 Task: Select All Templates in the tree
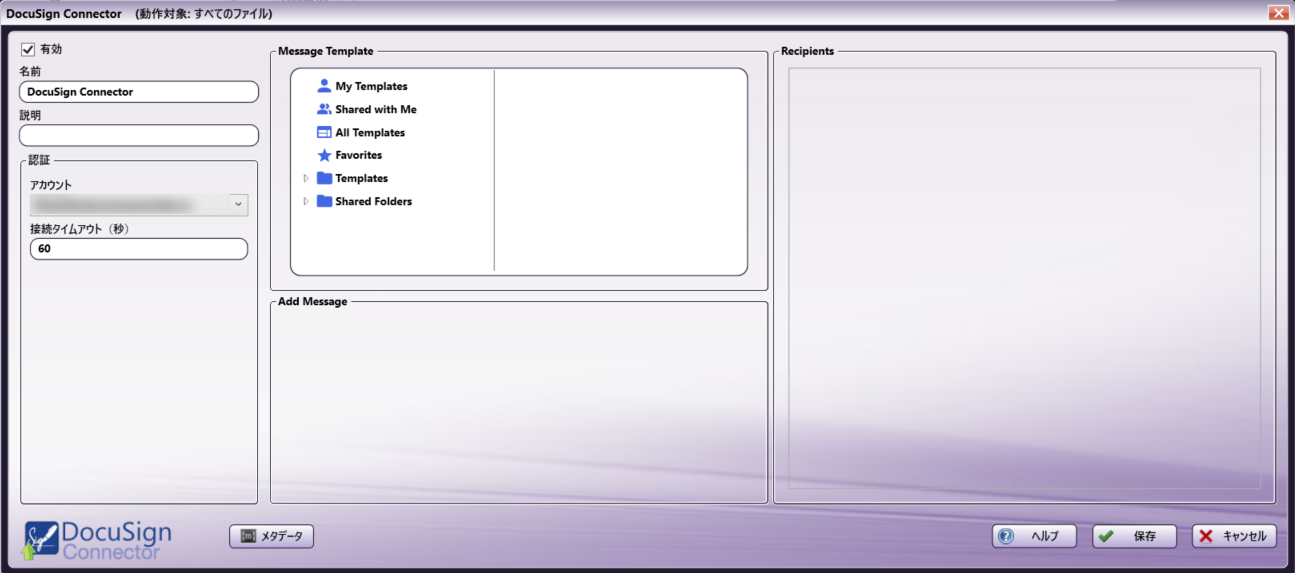pyautogui.click(x=370, y=132)
